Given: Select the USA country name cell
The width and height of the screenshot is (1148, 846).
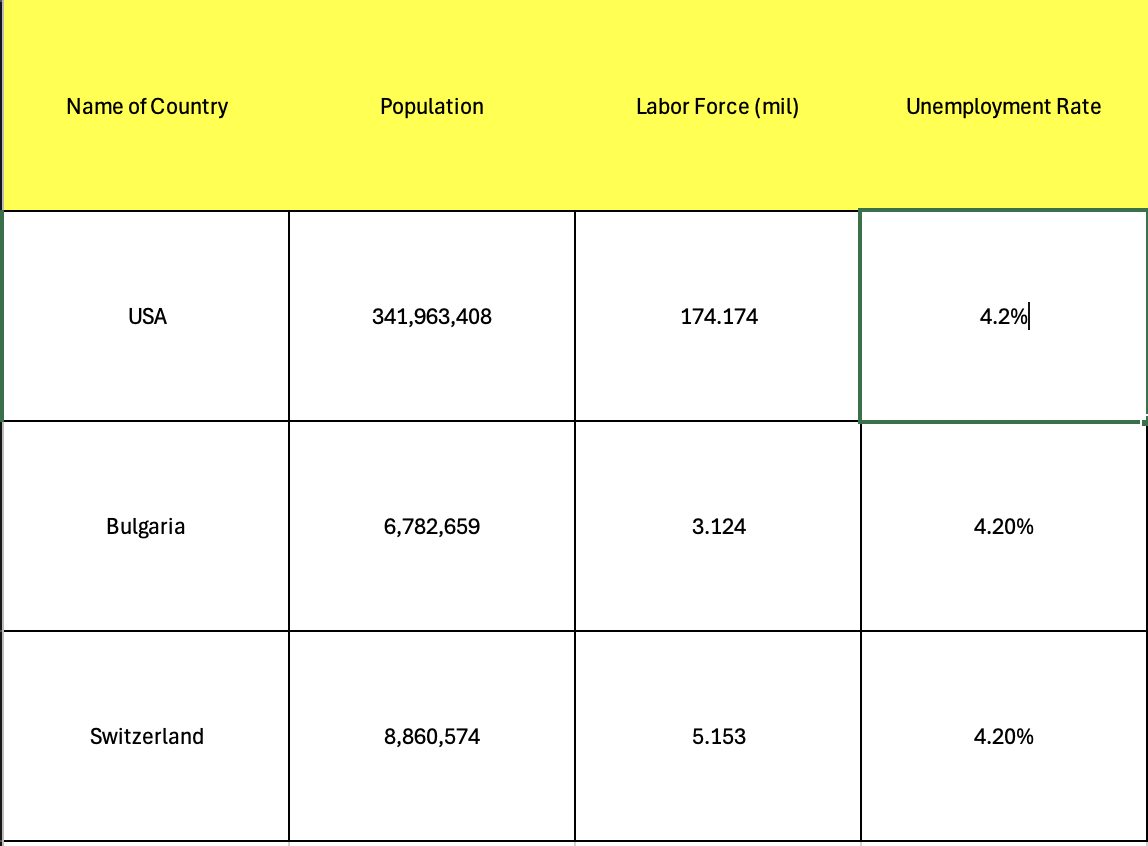Looking at the screenshot, I should (147, 317).
